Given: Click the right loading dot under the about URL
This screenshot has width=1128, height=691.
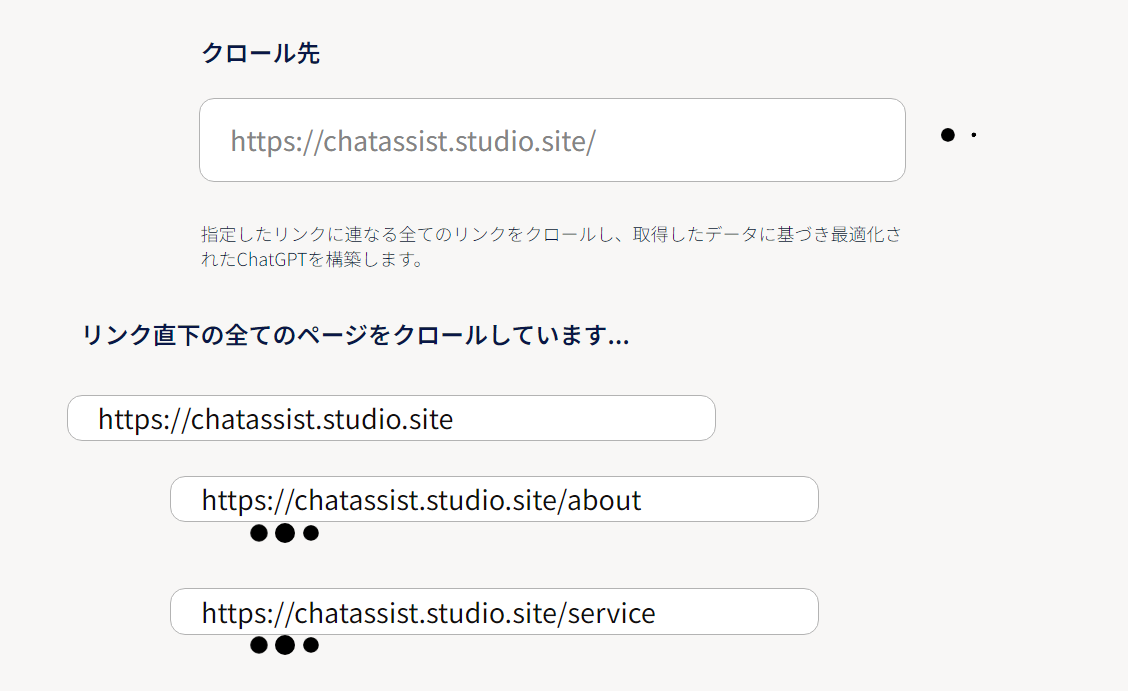Looking at the screenshot, I should click(311, 533).
